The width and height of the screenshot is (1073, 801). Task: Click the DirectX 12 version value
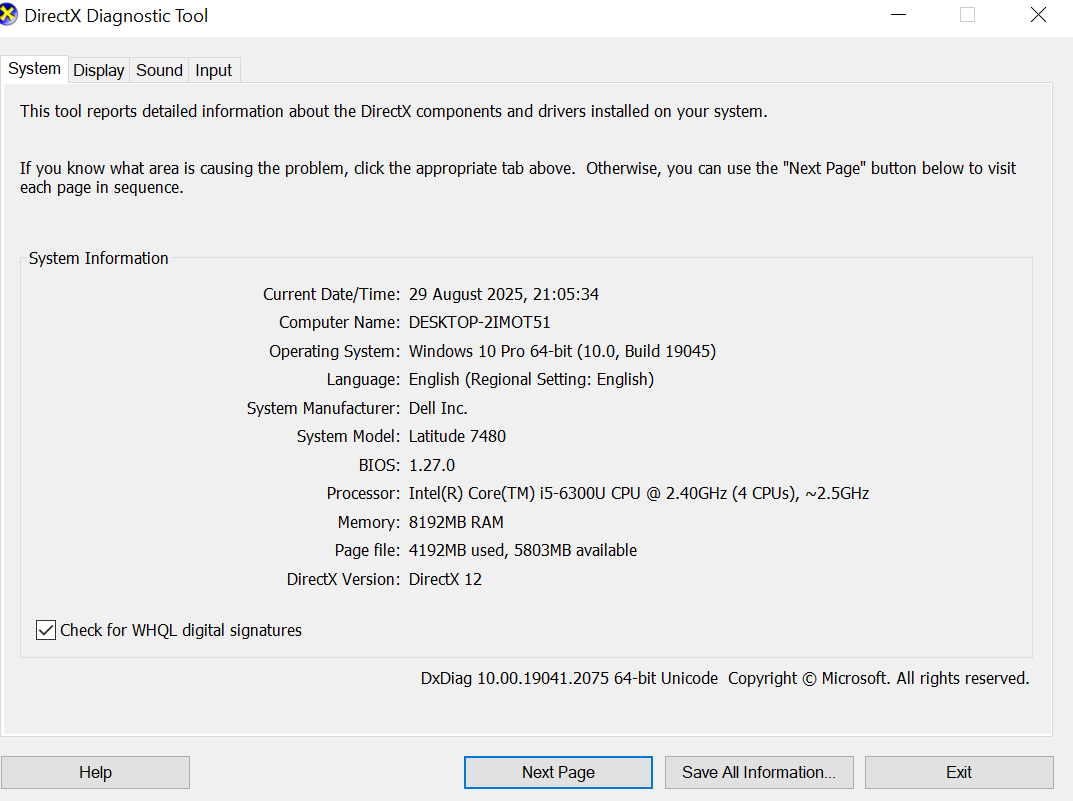coord(445,579)
